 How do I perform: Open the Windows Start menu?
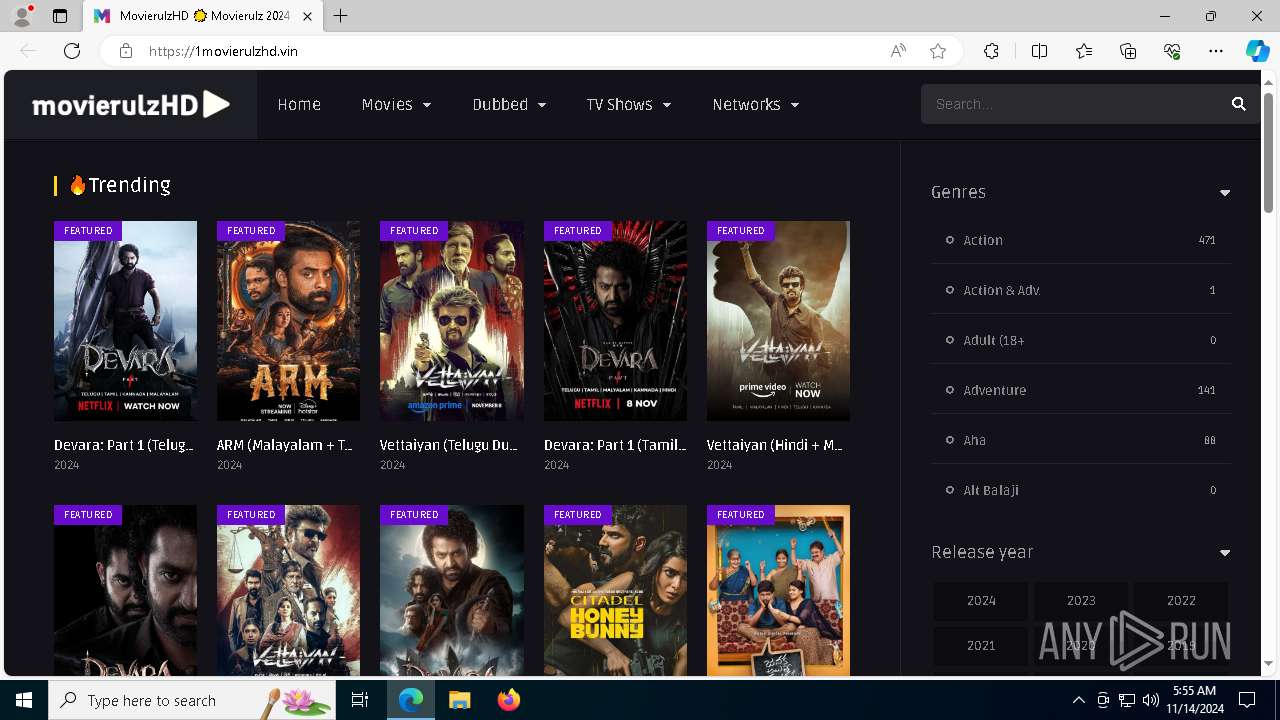pyautogui.click(x=24, y=700)
